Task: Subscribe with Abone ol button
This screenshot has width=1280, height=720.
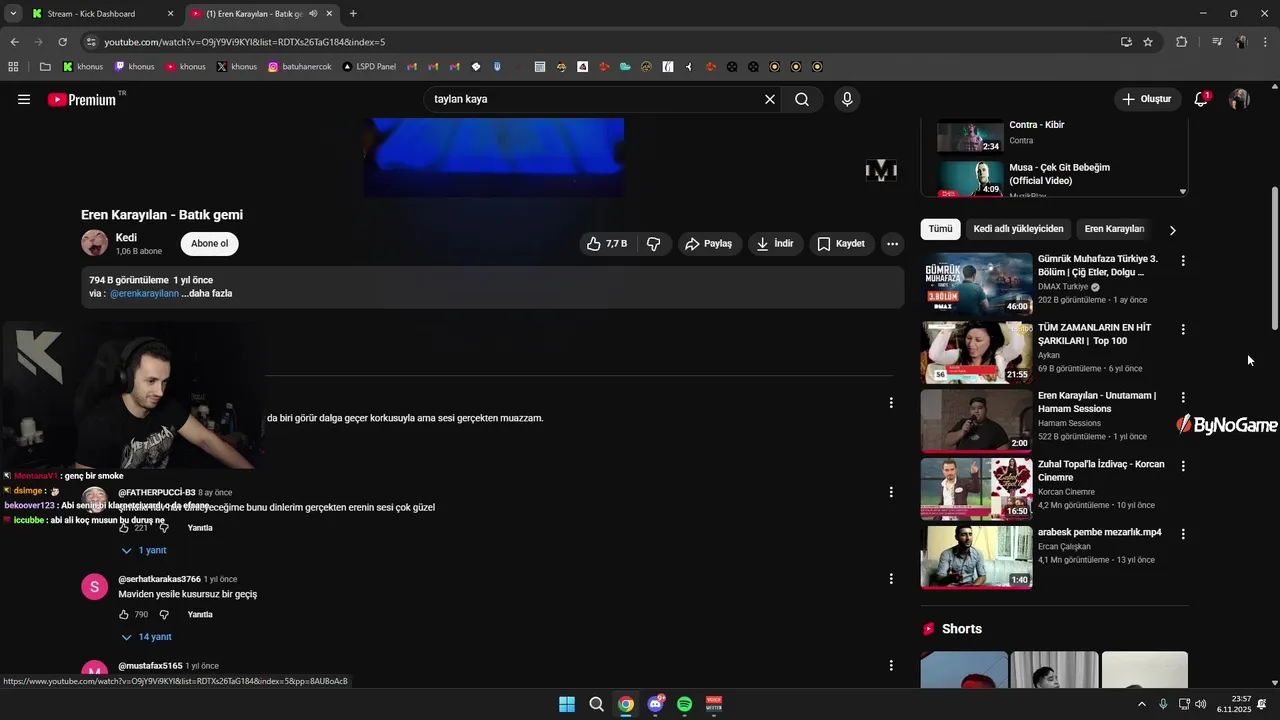Action: (x=210, y=244)
